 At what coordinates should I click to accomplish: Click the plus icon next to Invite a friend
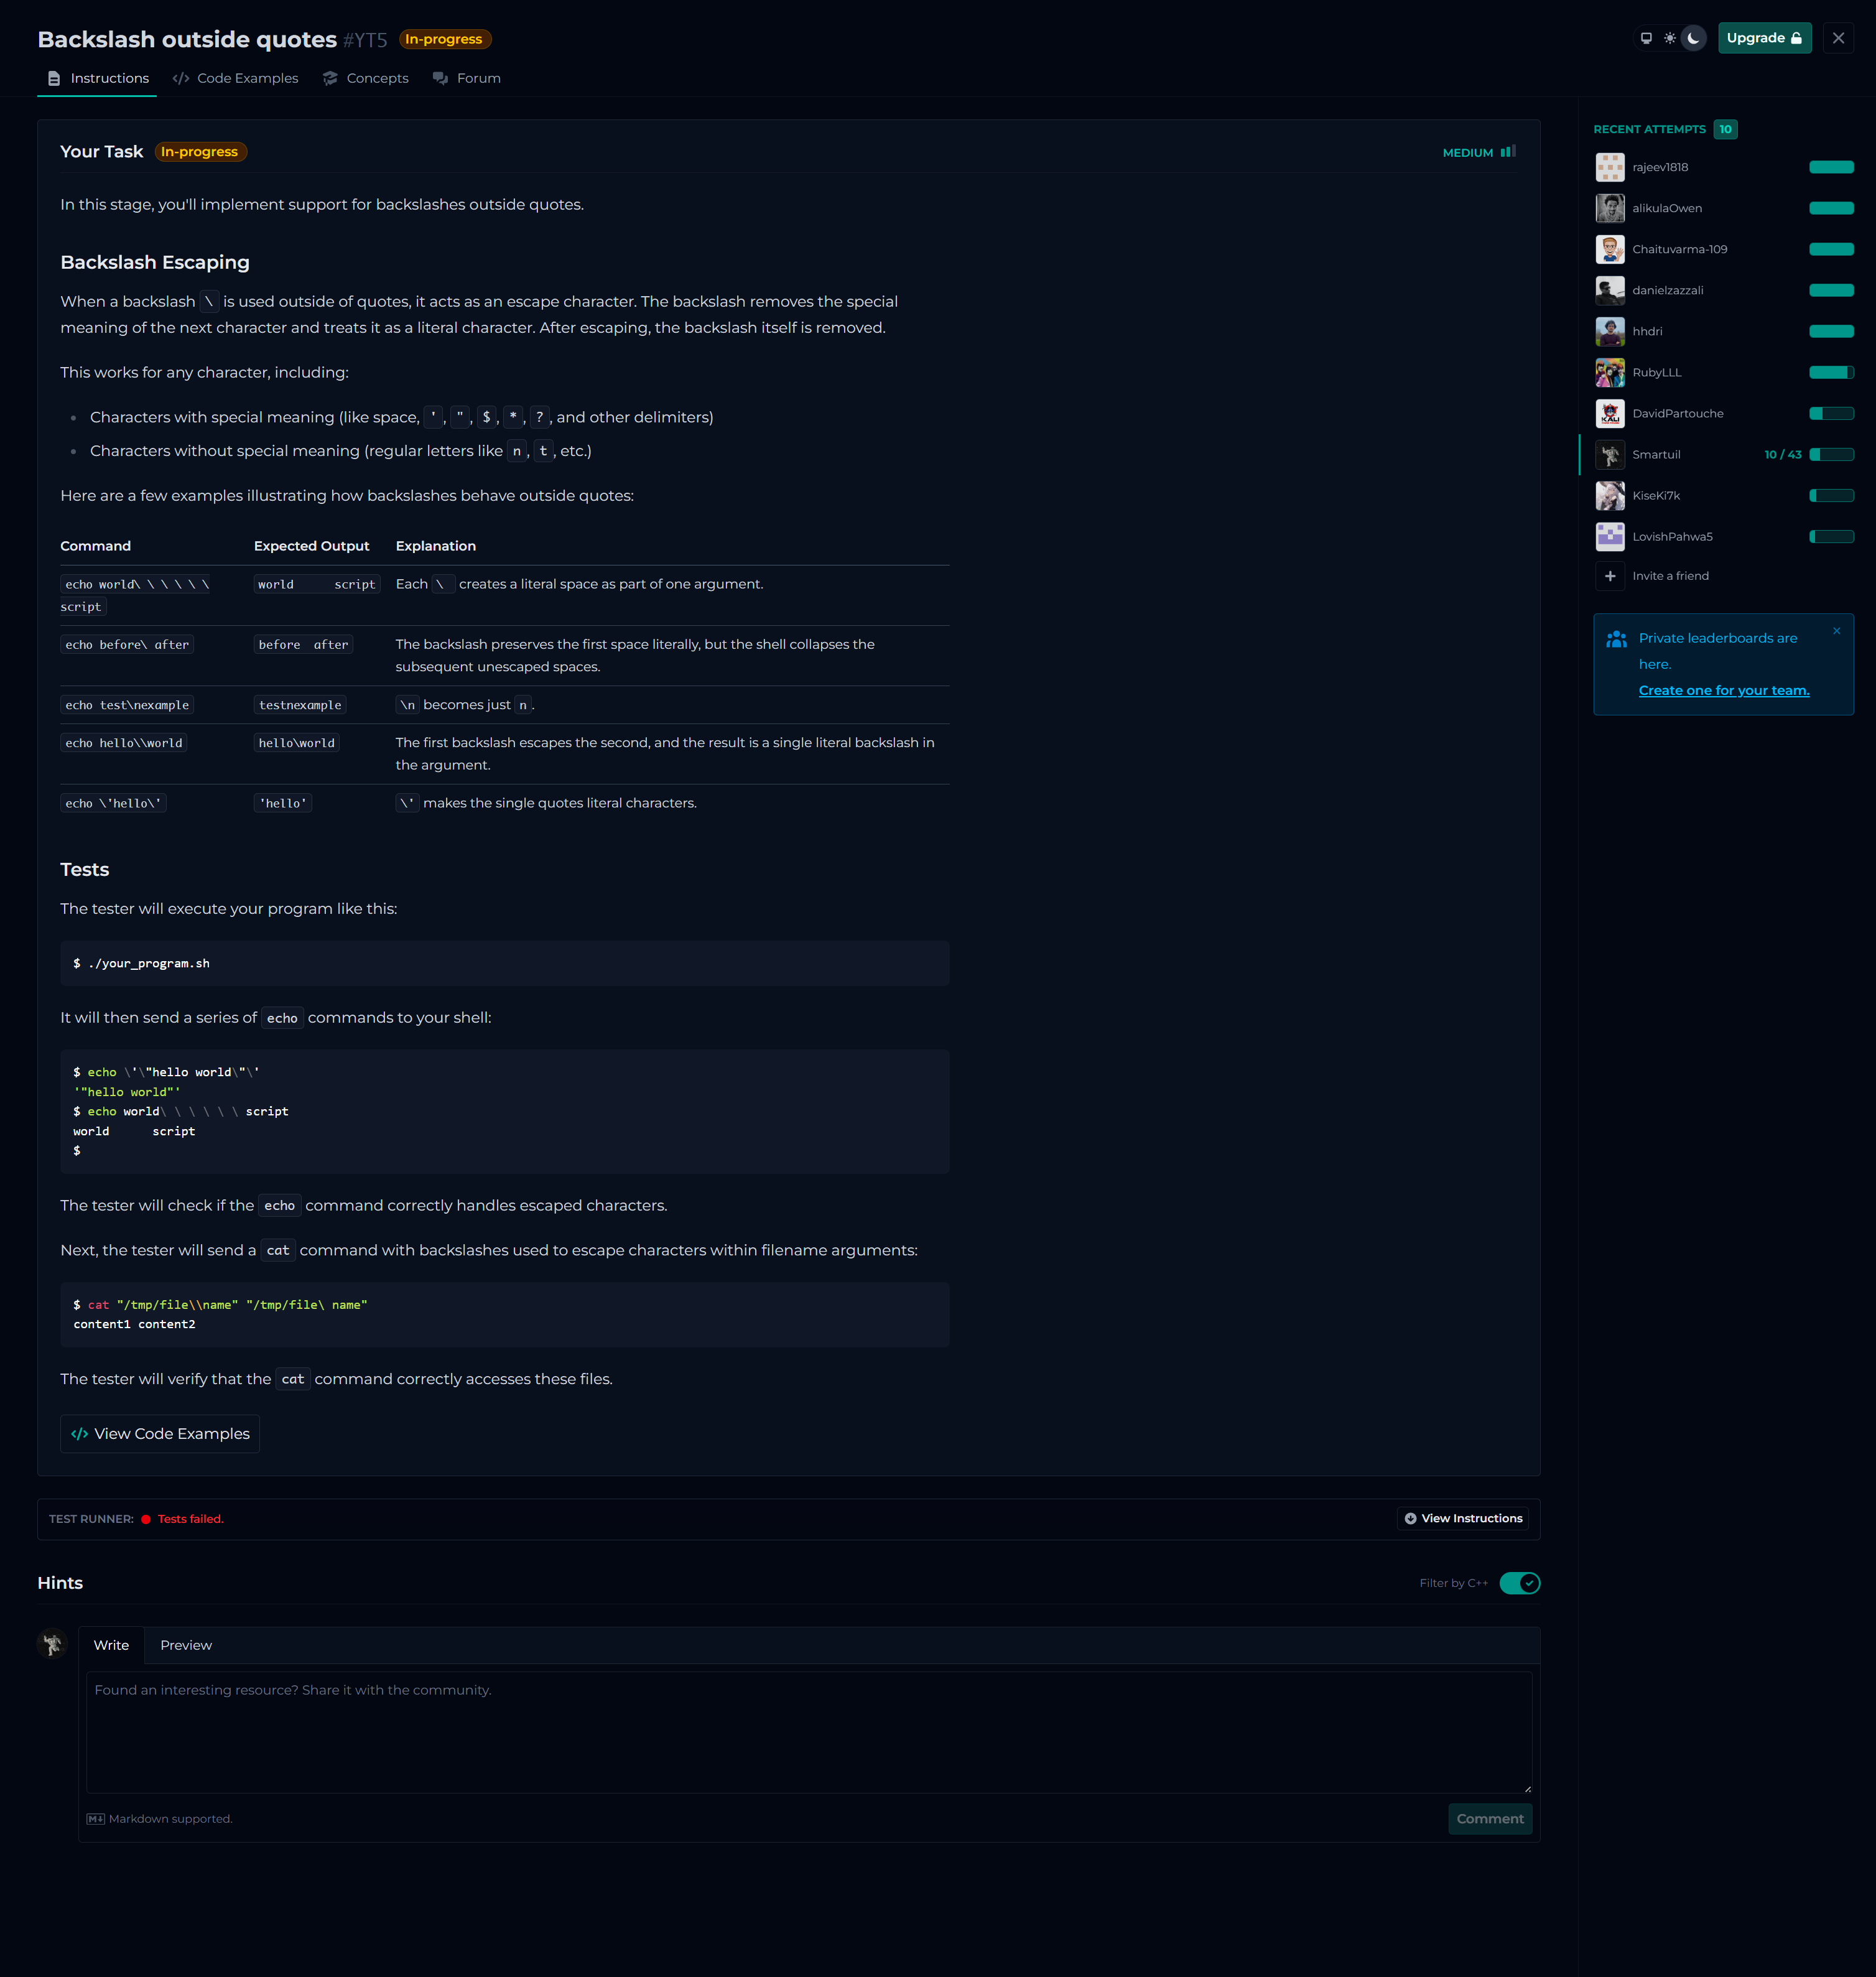1610,576
